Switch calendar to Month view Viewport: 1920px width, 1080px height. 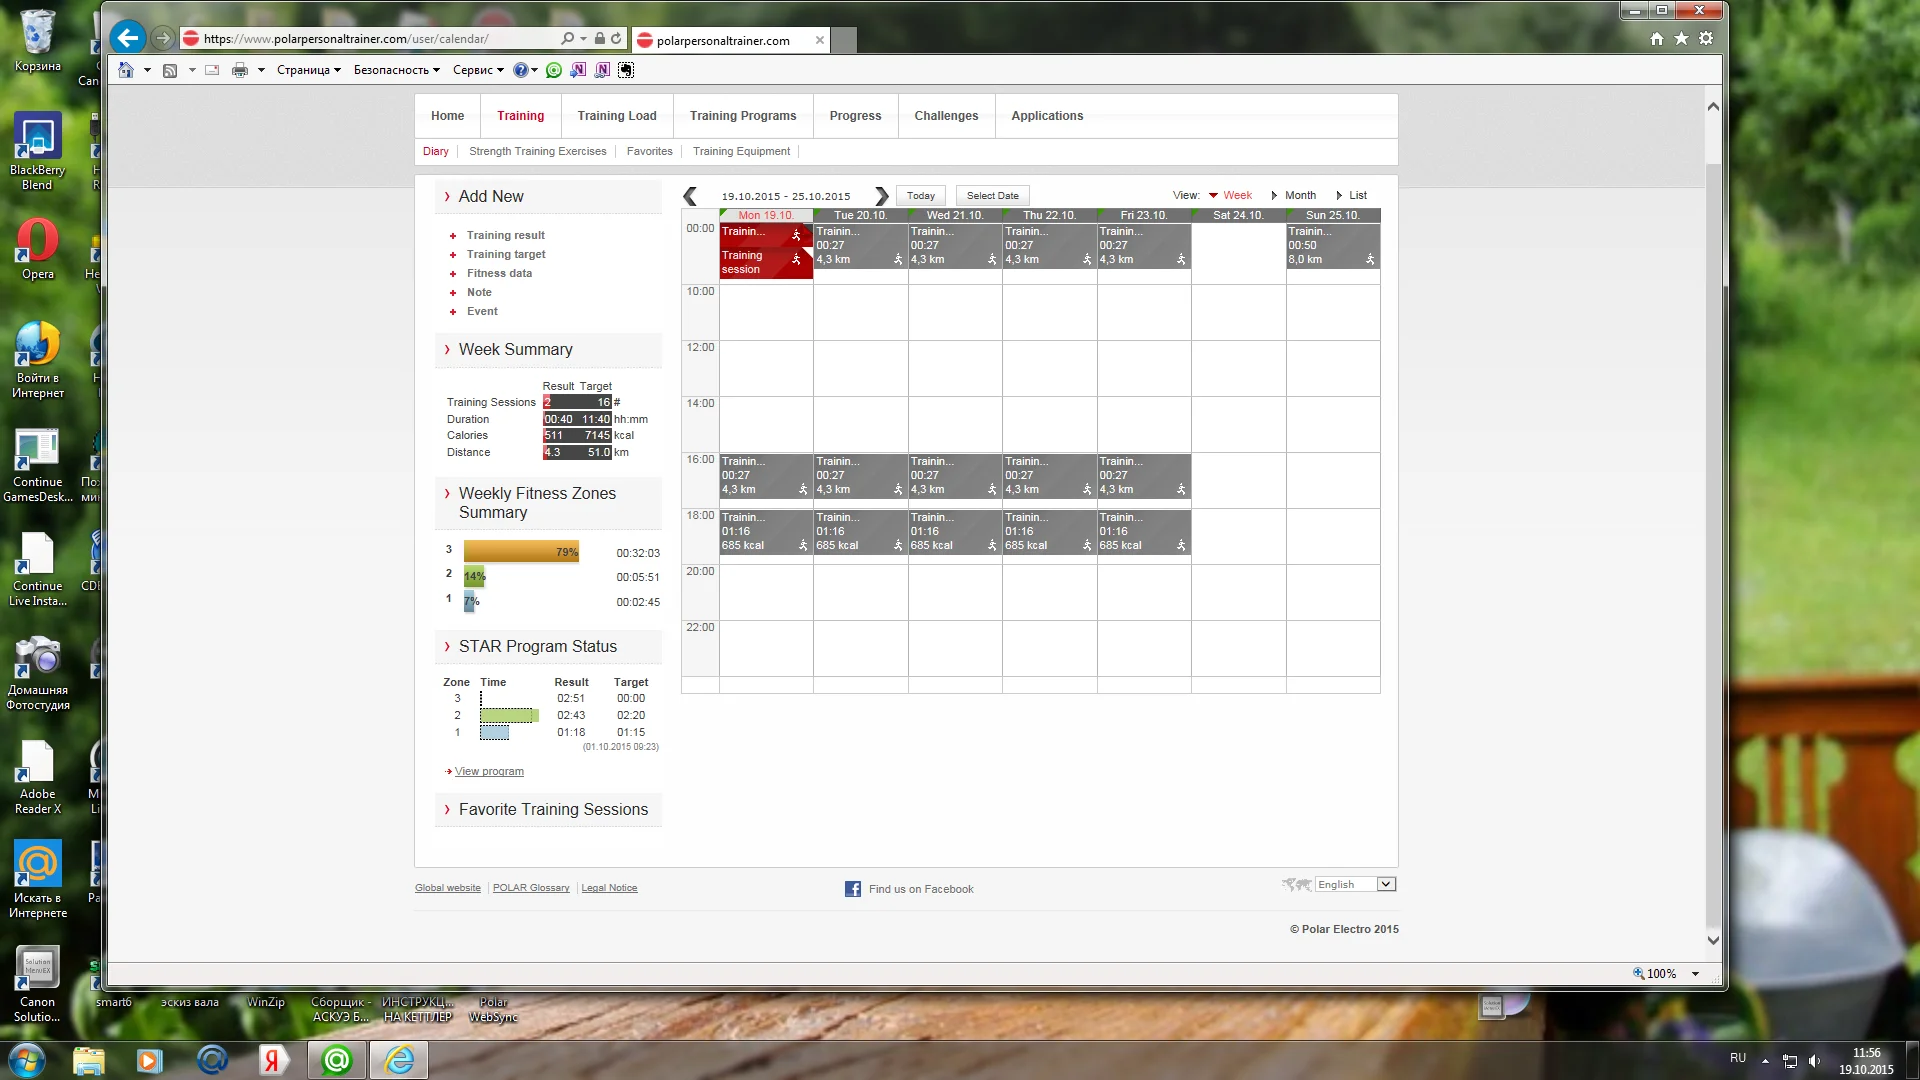tap(1299, 196)
